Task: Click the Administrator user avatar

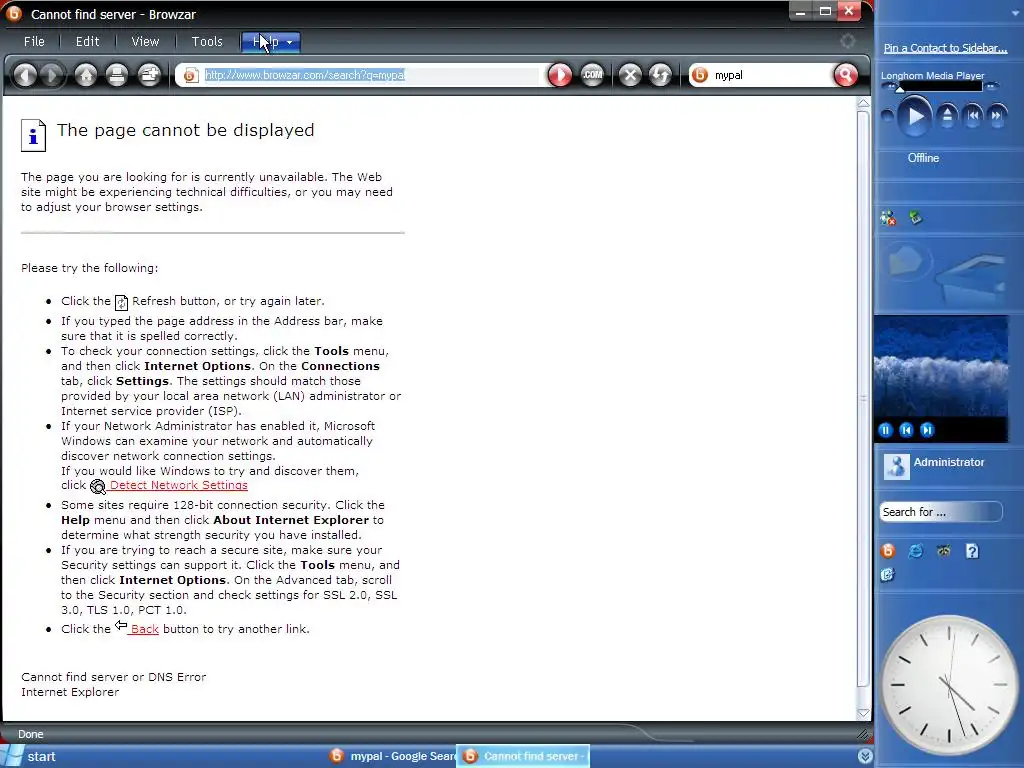Action: (897, 466)
